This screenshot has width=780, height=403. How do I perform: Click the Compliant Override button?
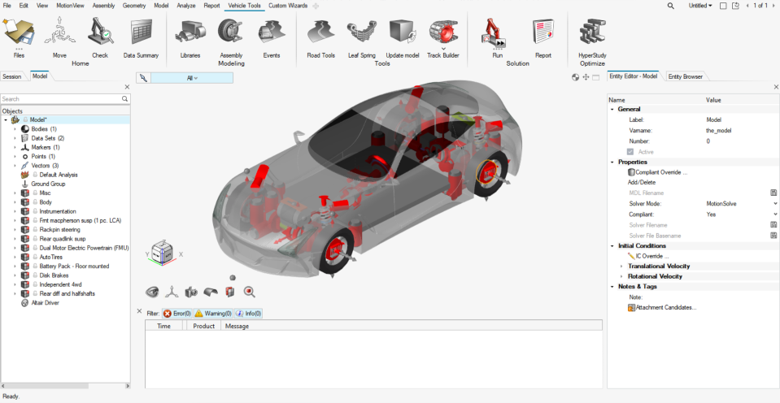pos(658,172)
